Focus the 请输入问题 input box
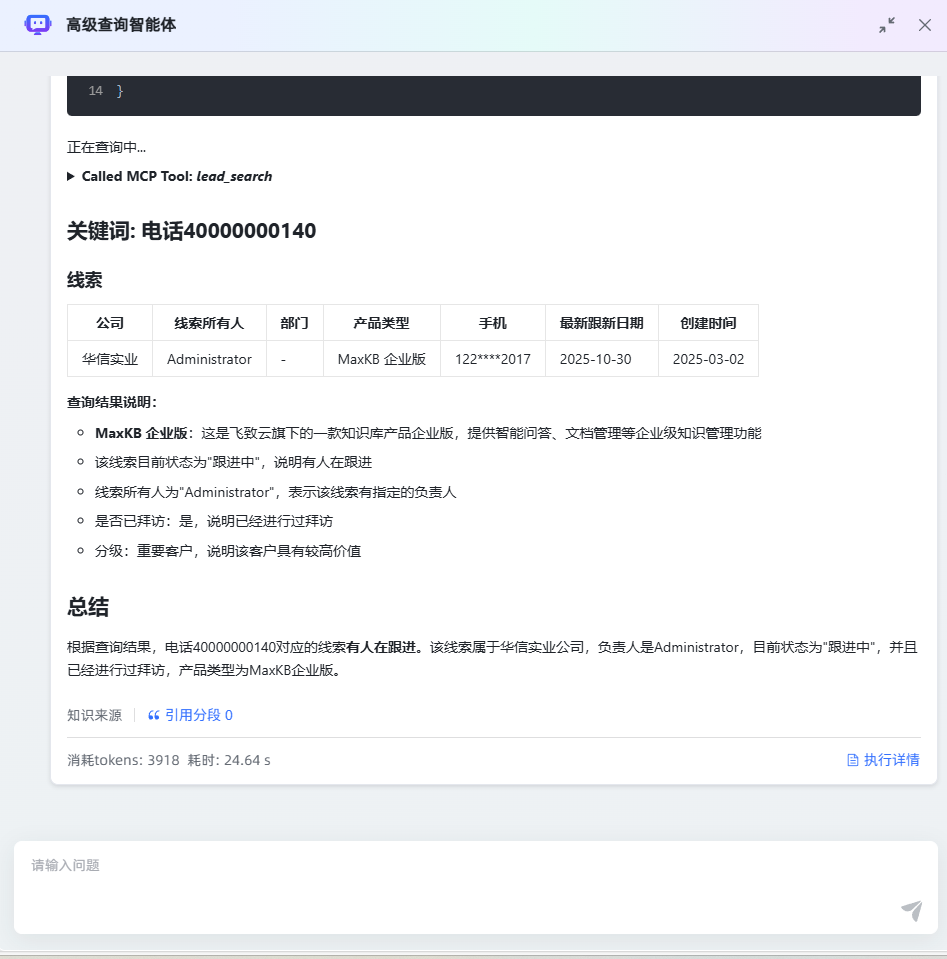Viewport: 947px width, 959px height. tap(475, 887)
